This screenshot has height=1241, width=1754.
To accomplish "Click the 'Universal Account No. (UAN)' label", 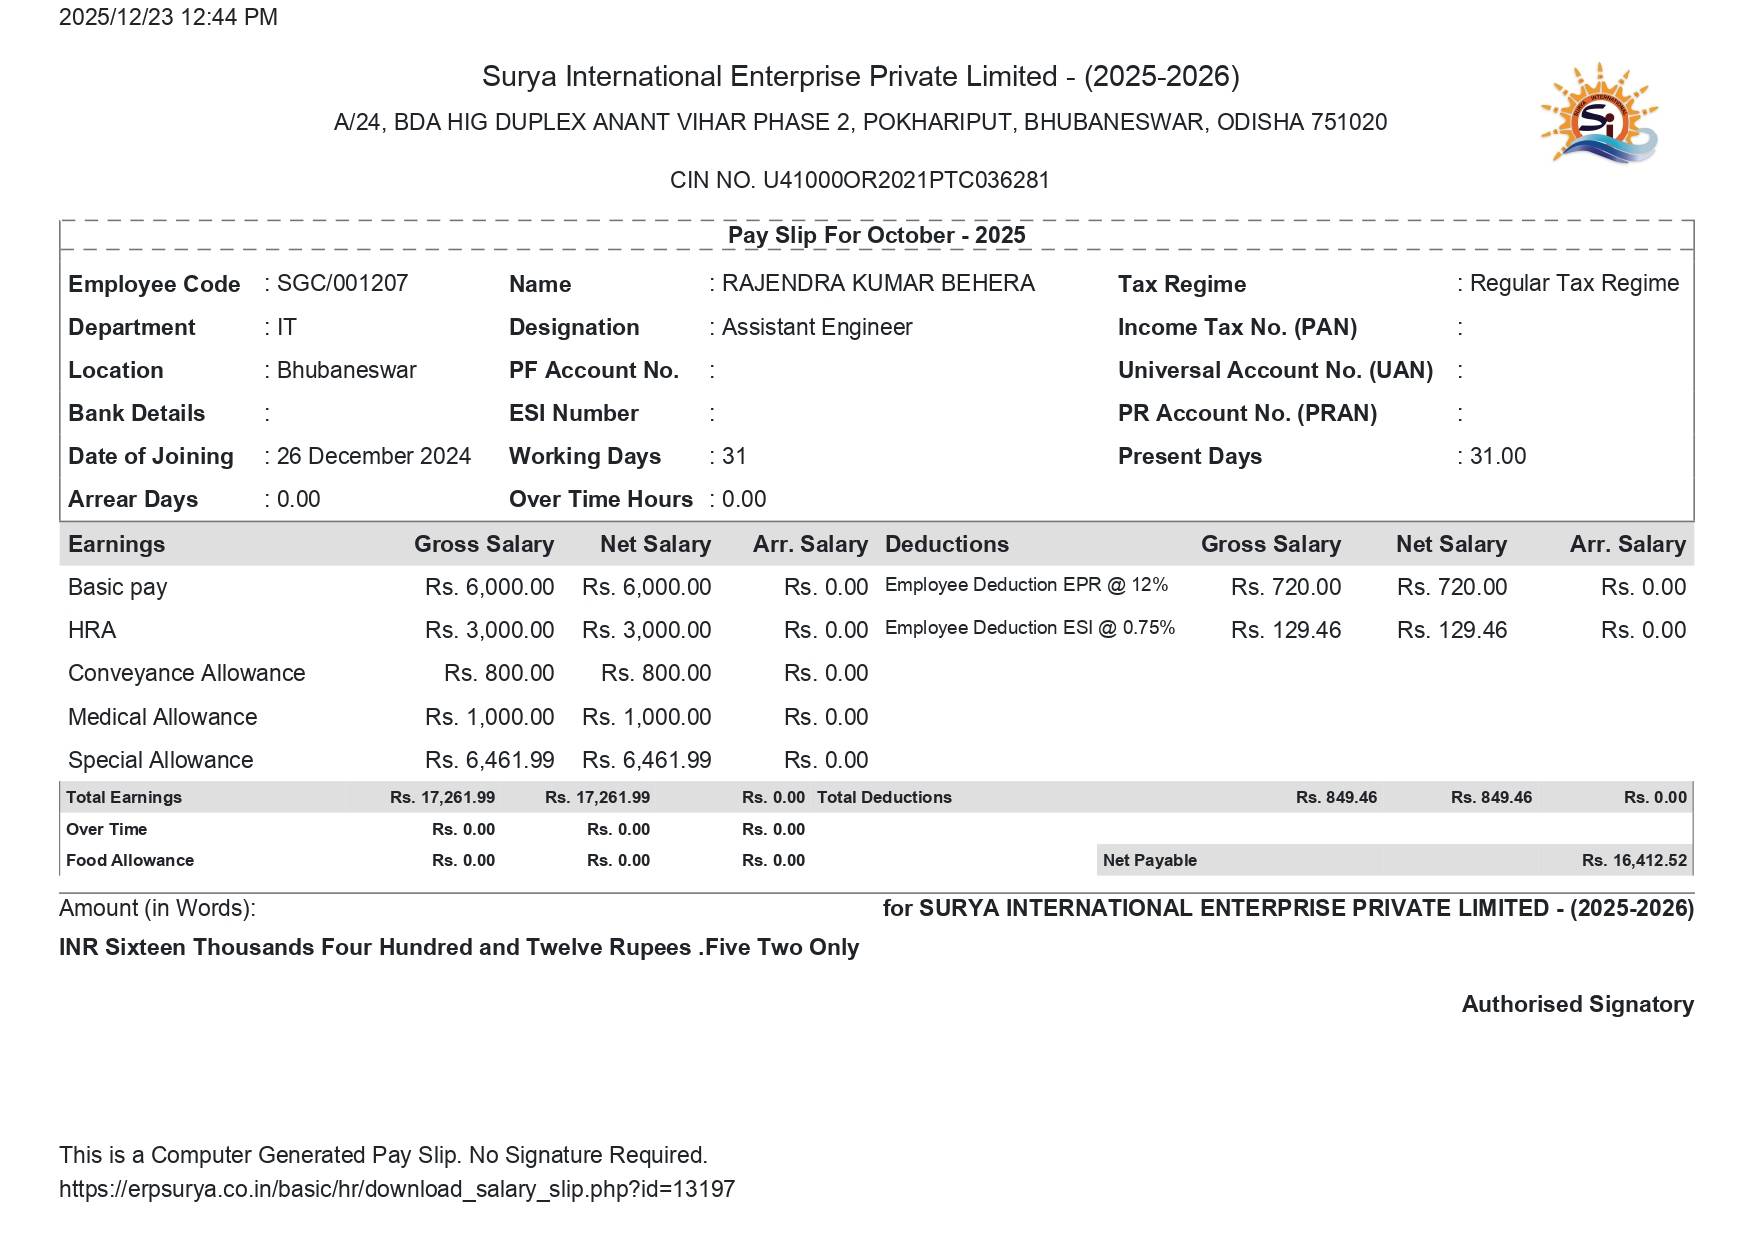I will 1275,370.
